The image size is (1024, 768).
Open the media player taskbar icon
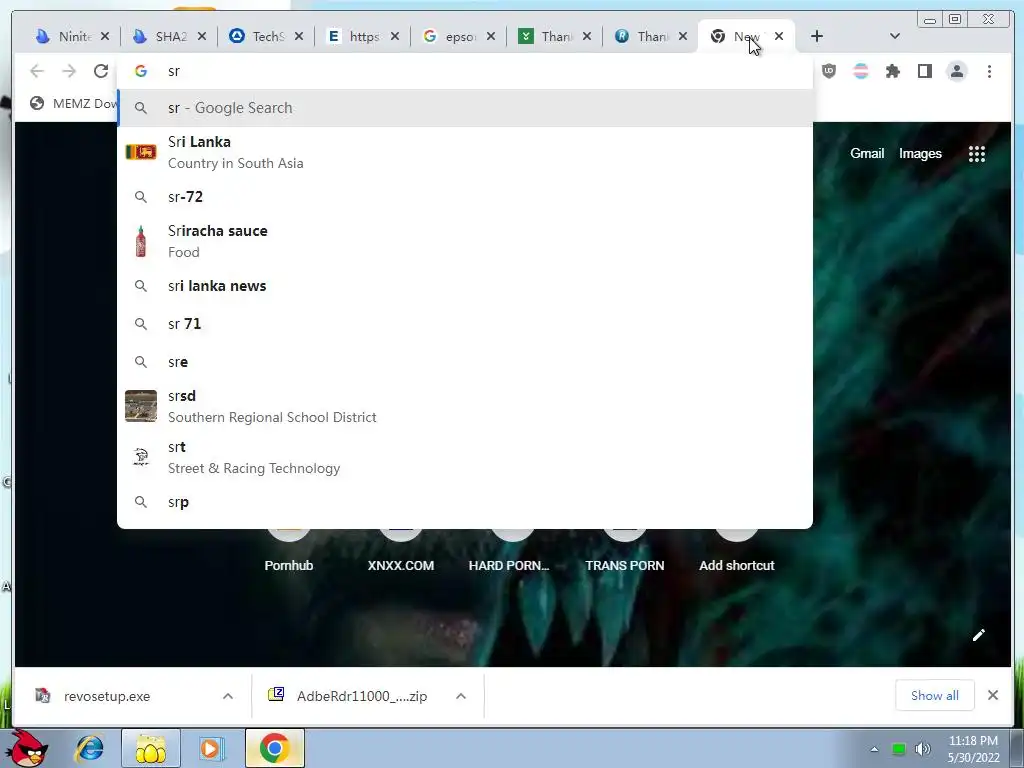[210, 748]
